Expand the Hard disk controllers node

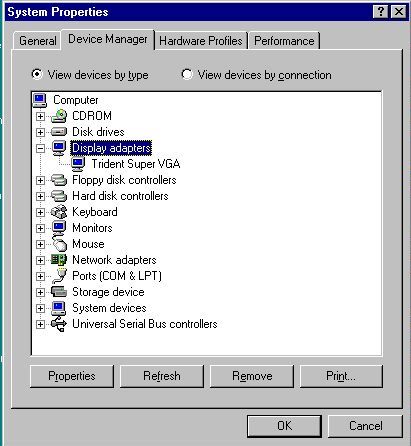pos(40,196)
